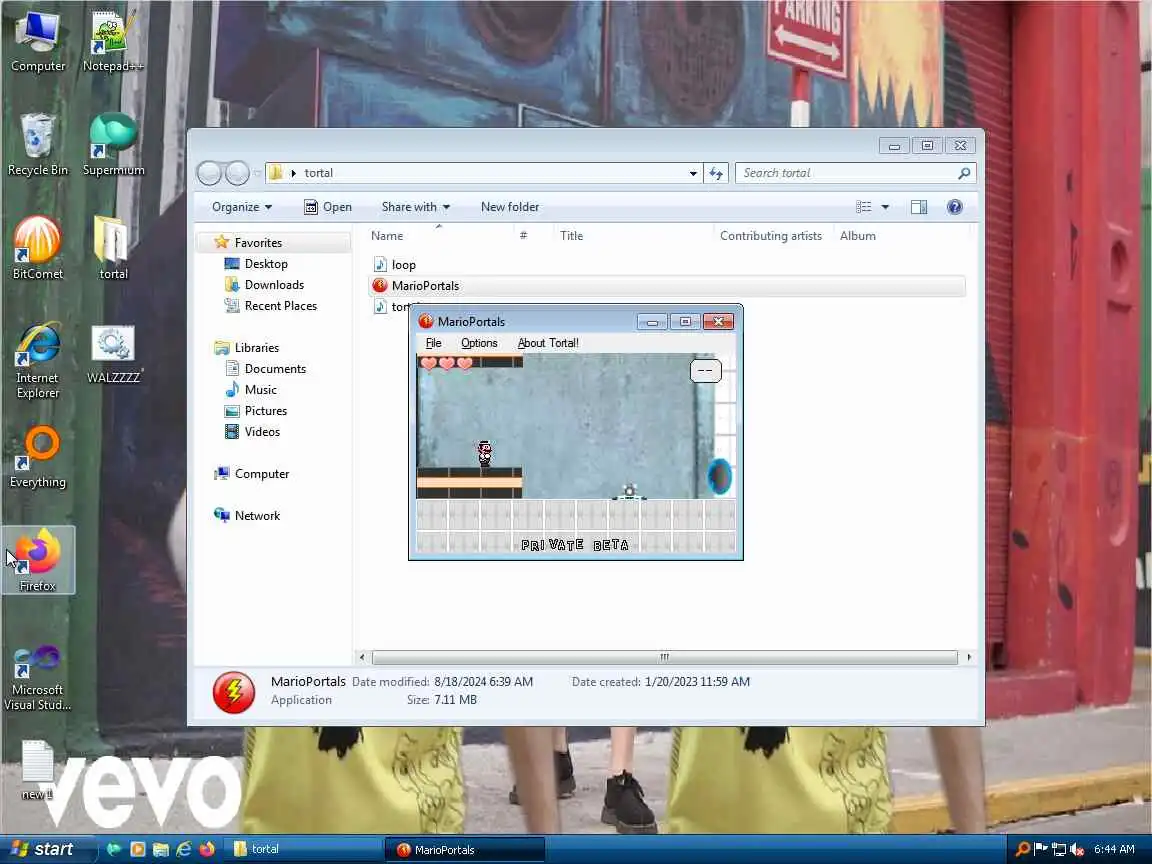The image size is (1152, 864).
Task: Open the Microsoft Visual Studio desktop shortcut
Action: [x=37, y=678]
